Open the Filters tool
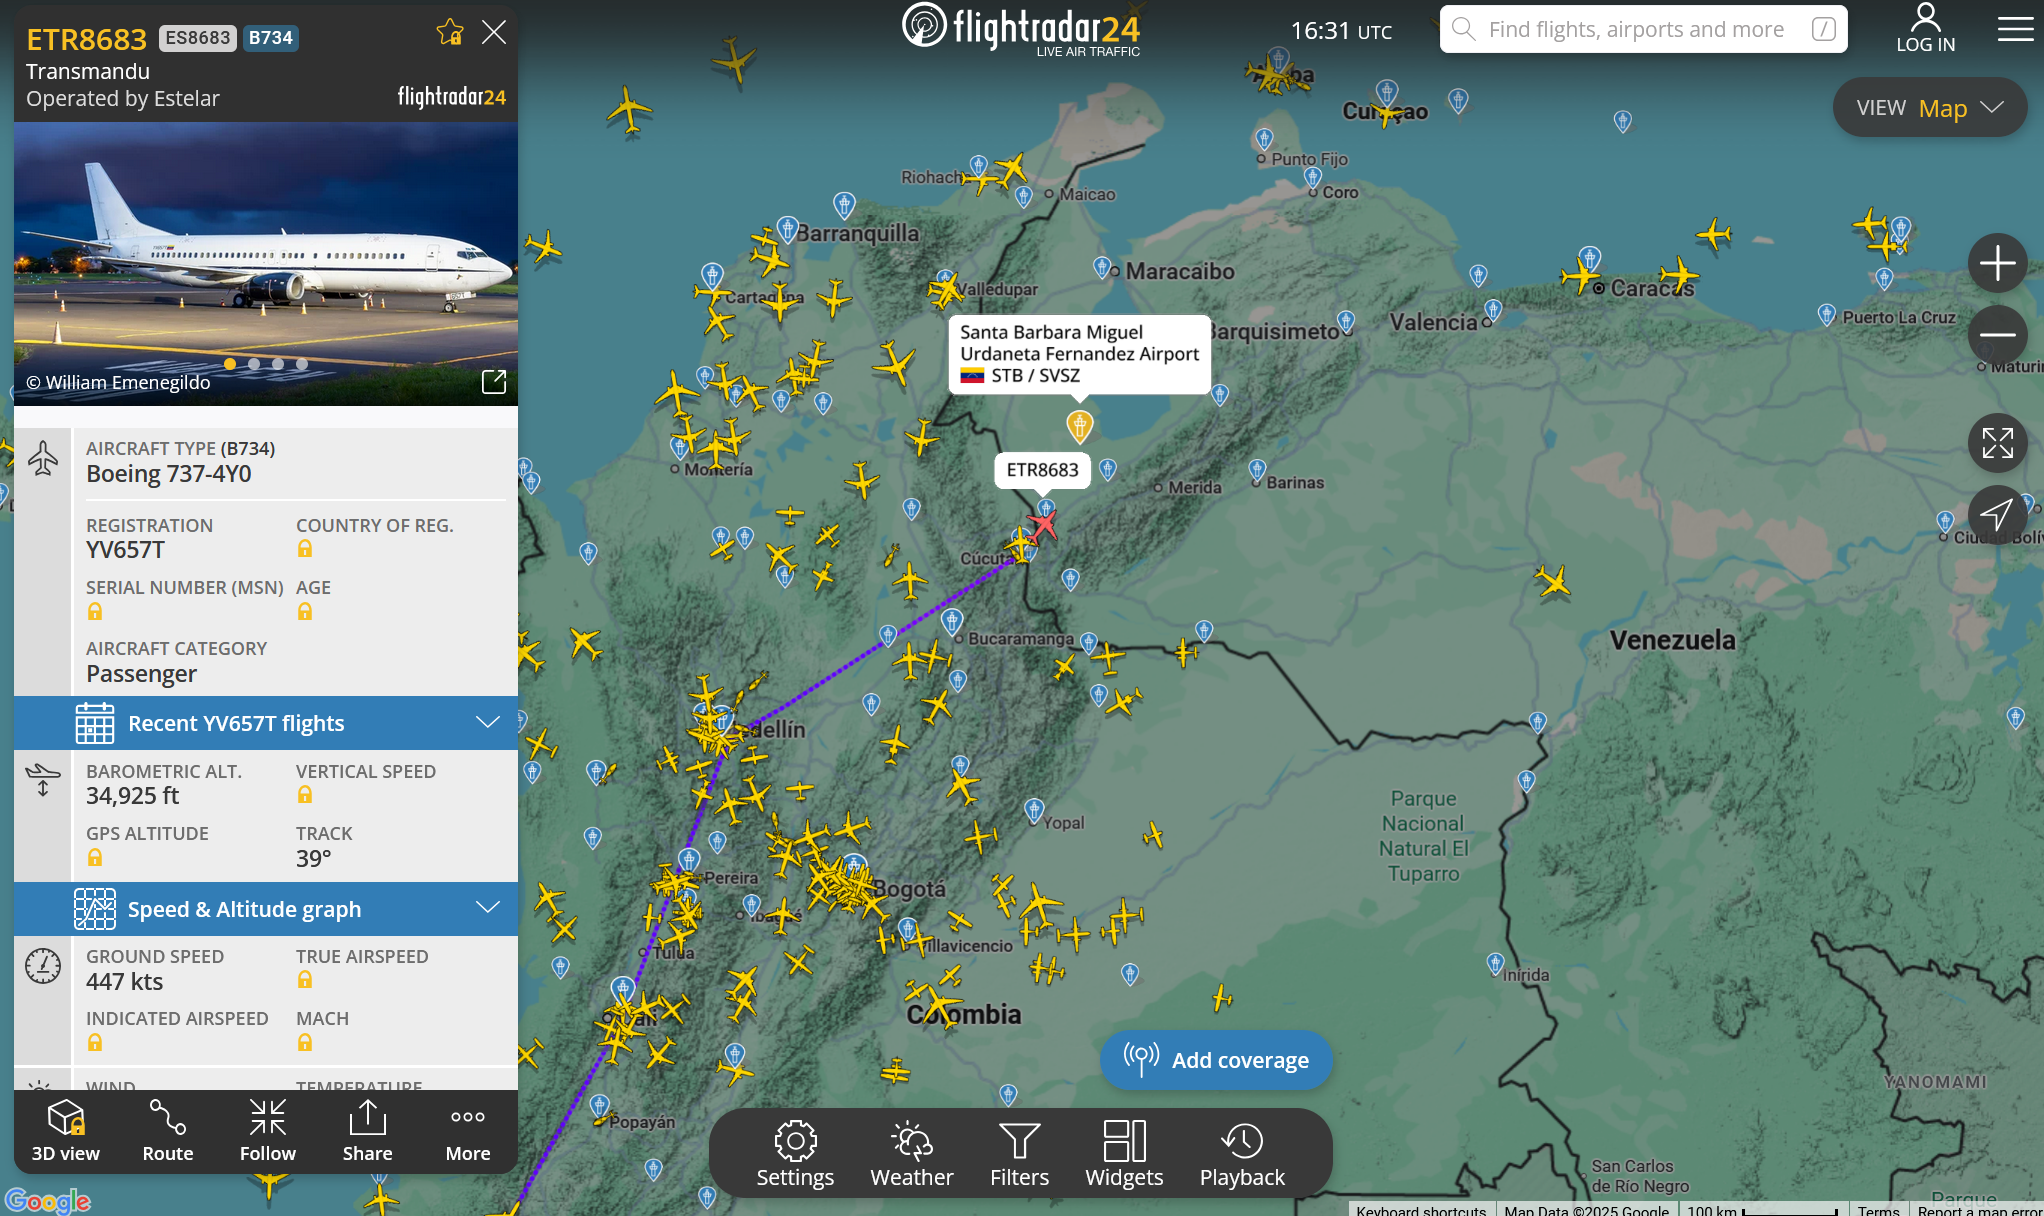The image size is (2044, 1216). tap(1019, 1153)
